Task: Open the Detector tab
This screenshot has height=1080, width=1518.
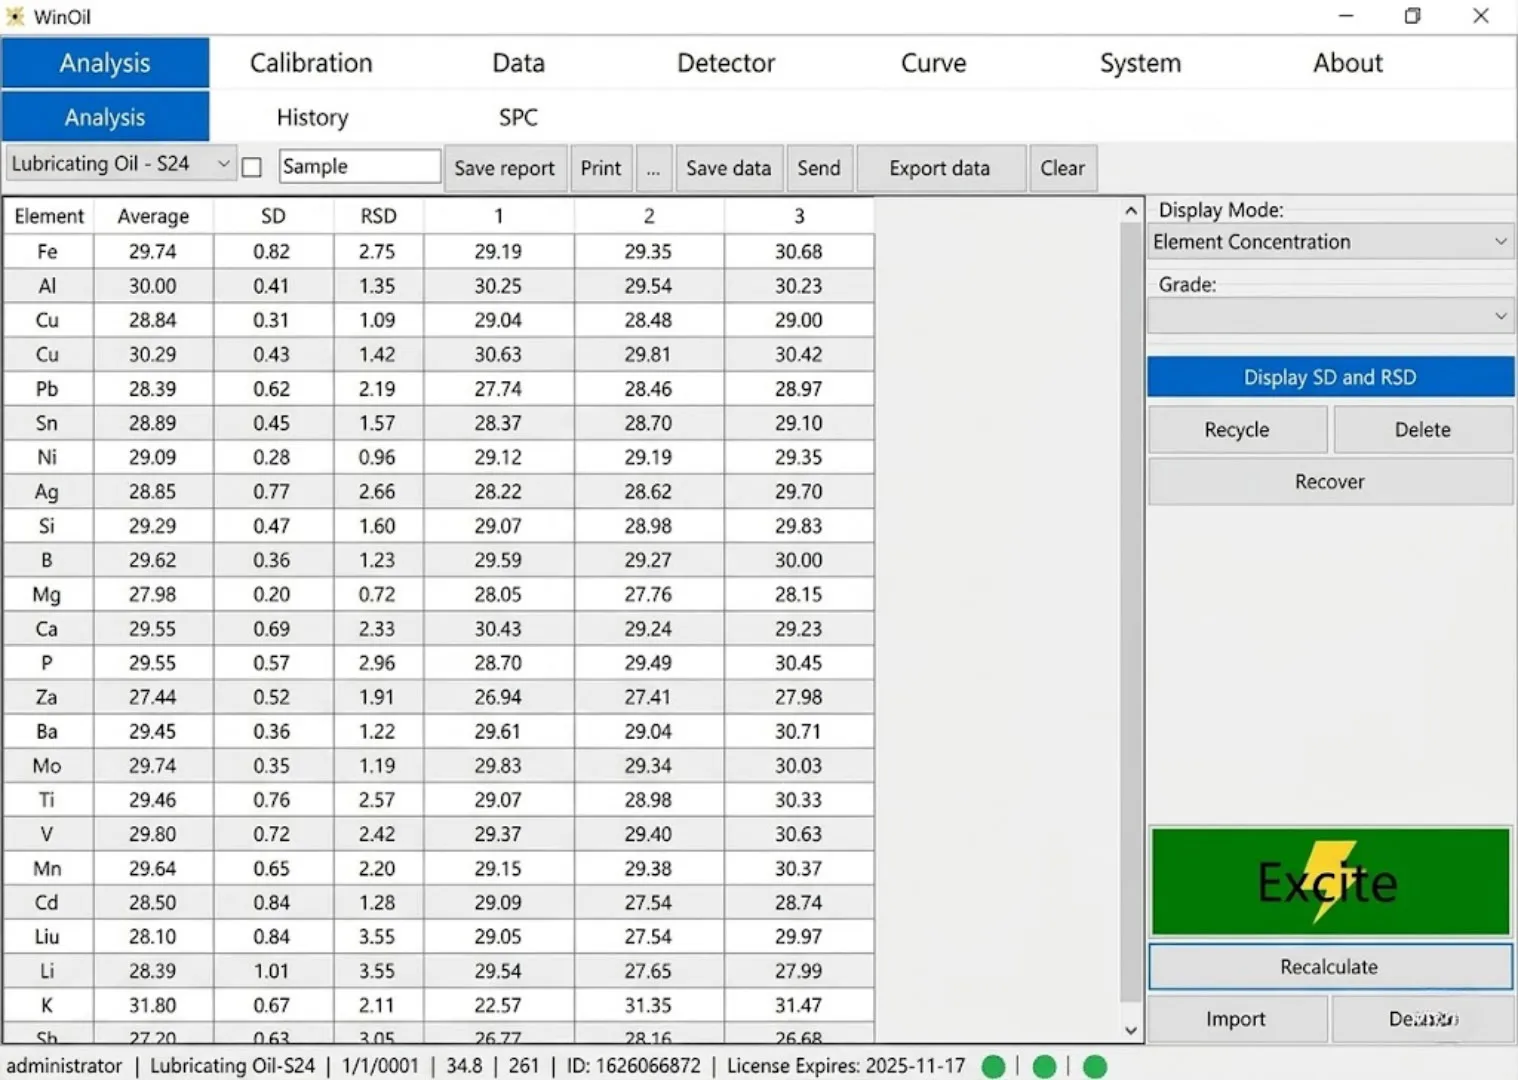Action: click(x=726, y=63)
